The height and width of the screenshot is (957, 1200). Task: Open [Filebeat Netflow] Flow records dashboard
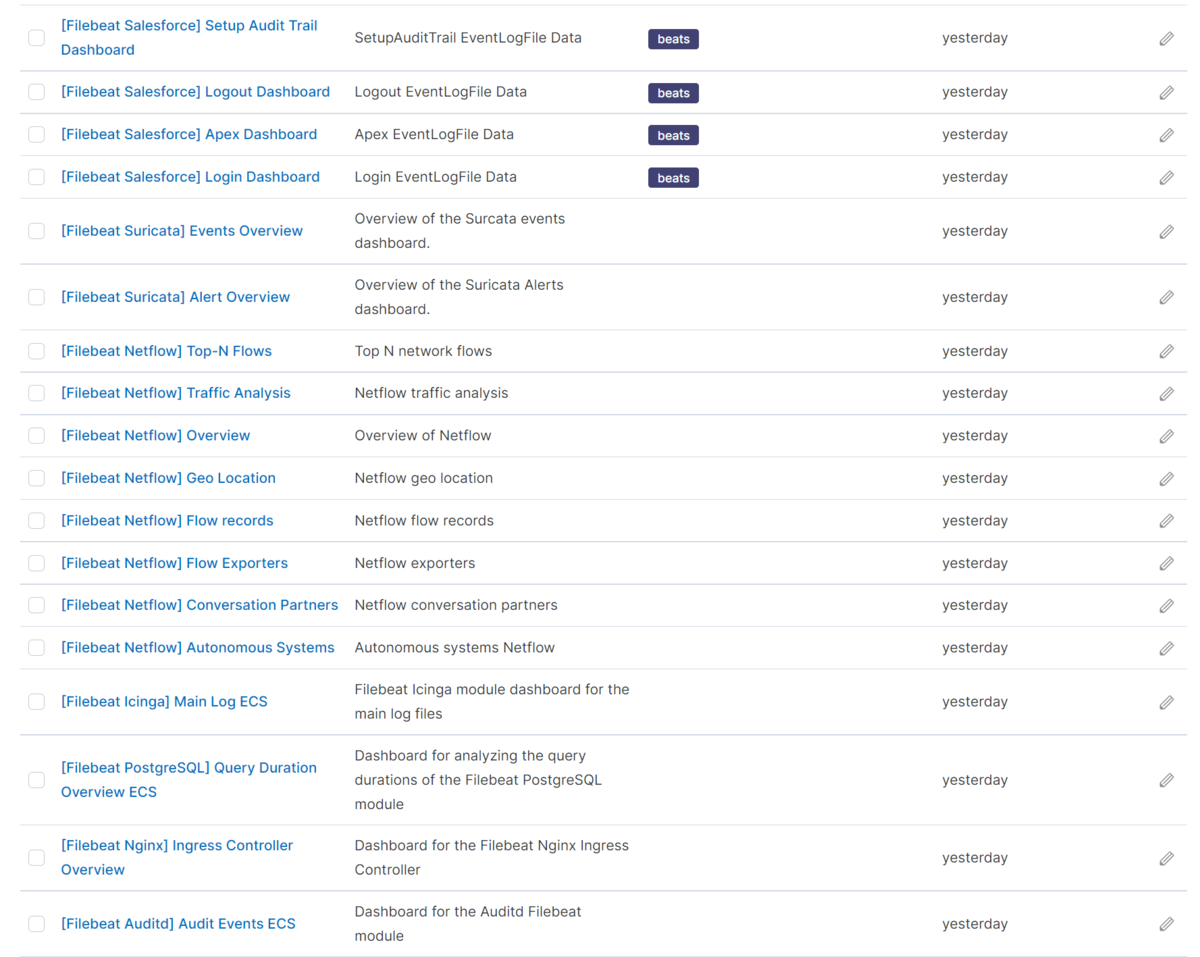click(x=167, y=521)
